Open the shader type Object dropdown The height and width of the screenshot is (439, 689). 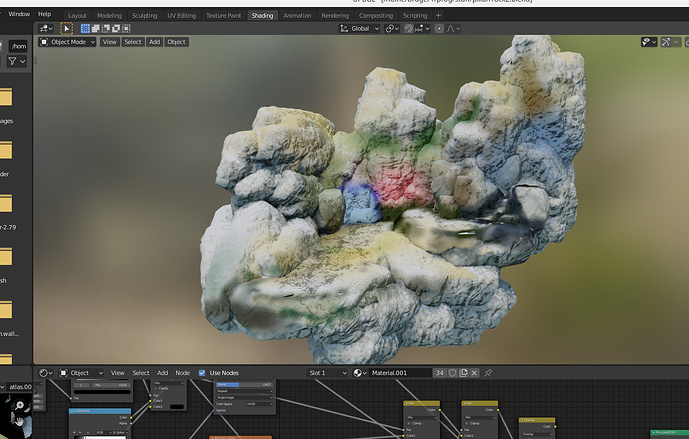pos(81,373)
